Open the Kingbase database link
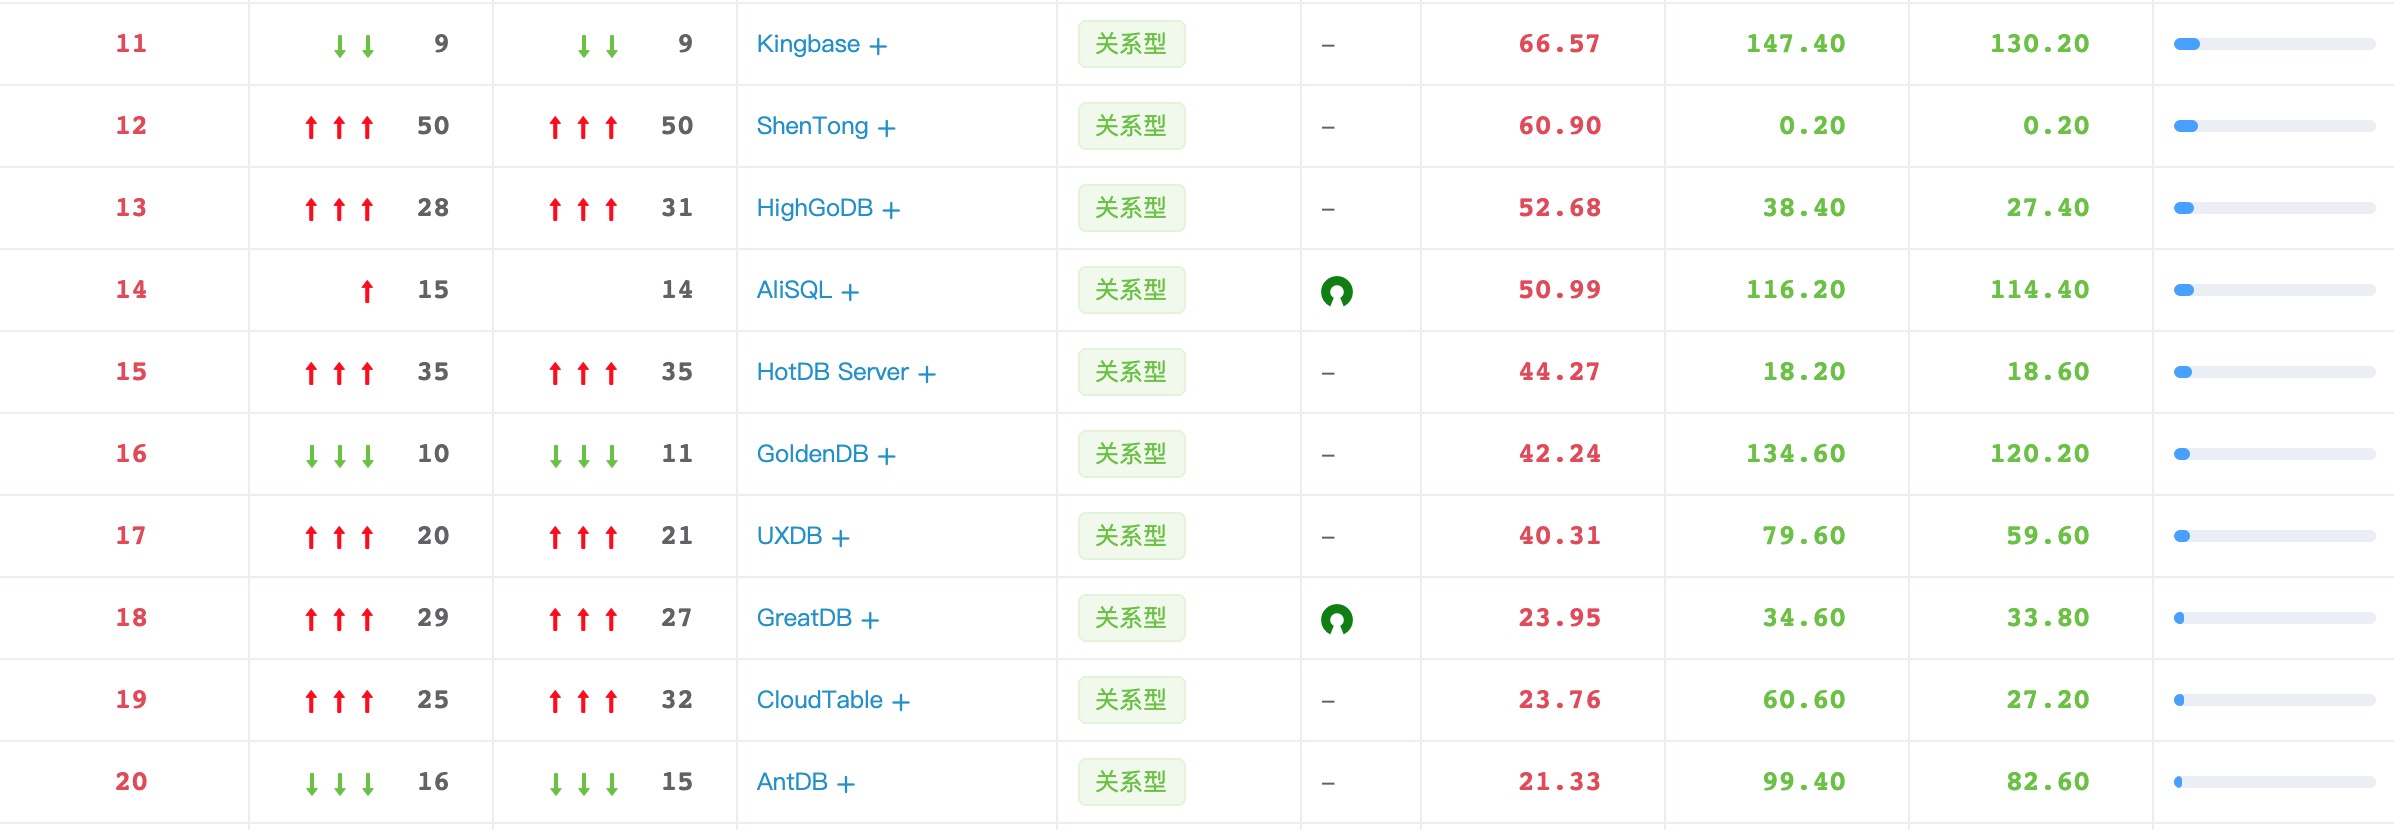Viewport: 2394px width, 830px height. 808,44
